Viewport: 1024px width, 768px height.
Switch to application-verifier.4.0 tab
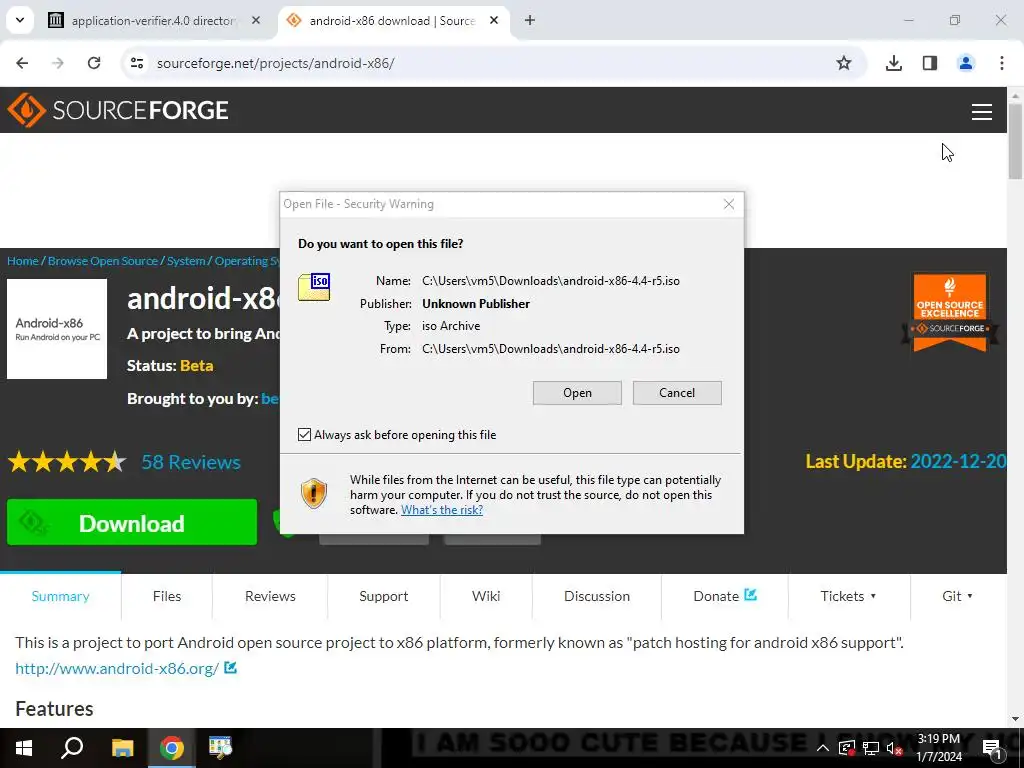coord(155,21)
